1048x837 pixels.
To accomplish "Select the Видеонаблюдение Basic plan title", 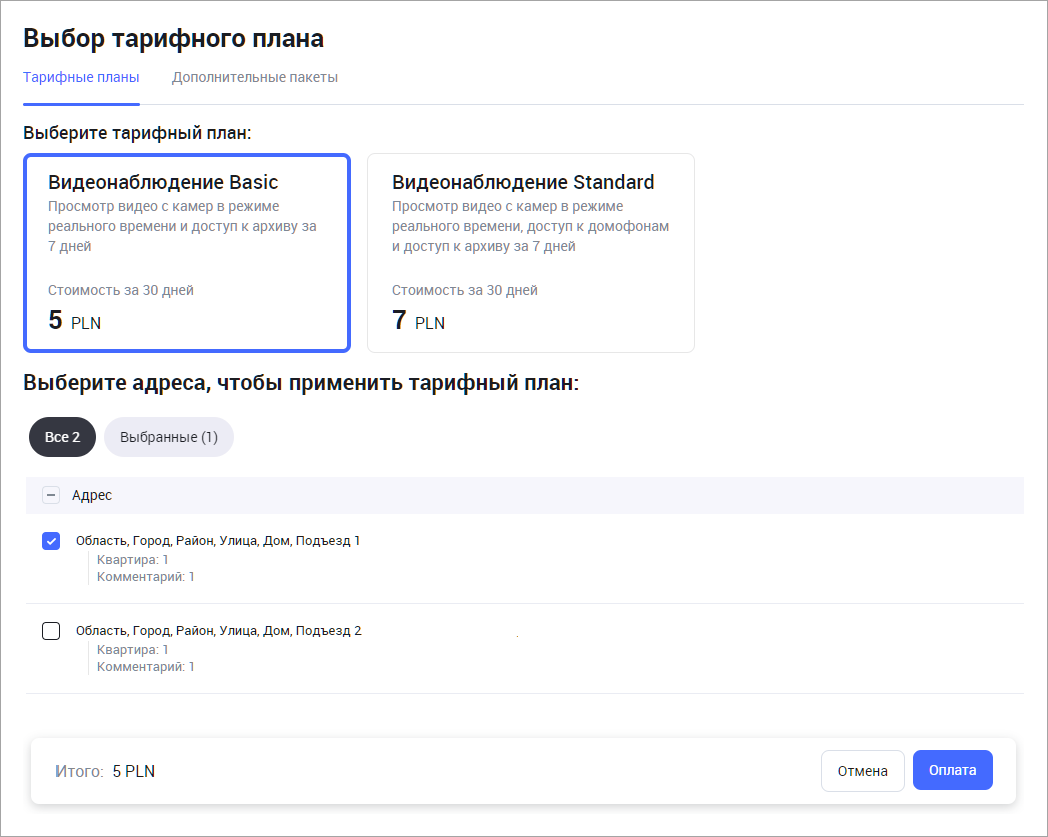I will (163, 182).
